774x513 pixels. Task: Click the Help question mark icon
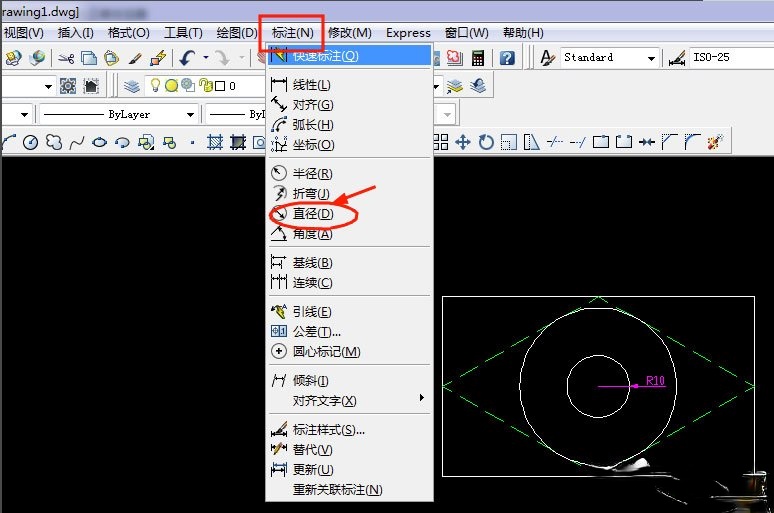click(507, 58)
